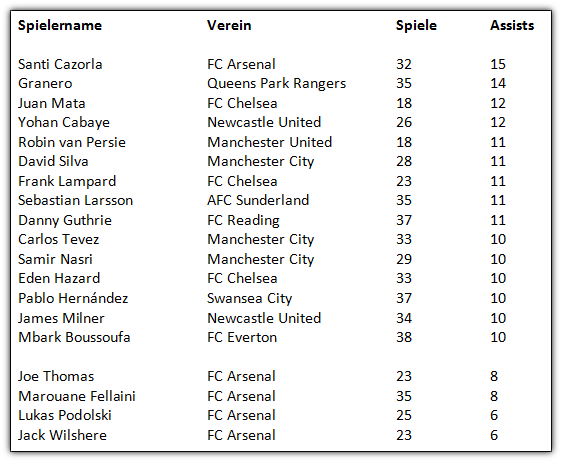The image size is (562, 462).
Task: Click the Spiele column header
Action: [x=416, y=25]
